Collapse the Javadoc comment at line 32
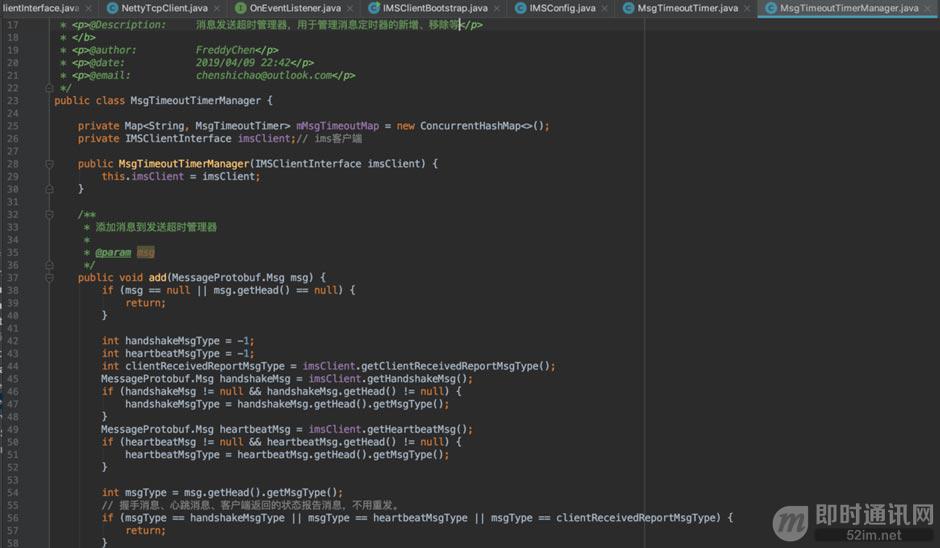This screenshot has width=940, height=548. pos(50,215)
